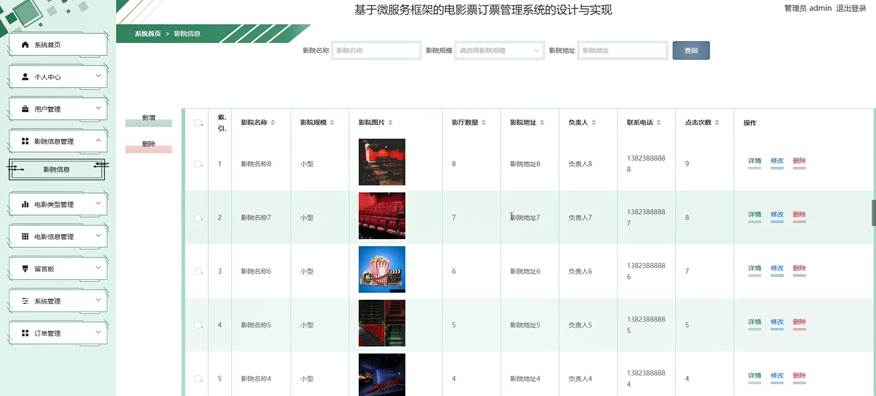
Task: Open the popcorn thumbnail for 影院名称6
Action: [382, 269]
